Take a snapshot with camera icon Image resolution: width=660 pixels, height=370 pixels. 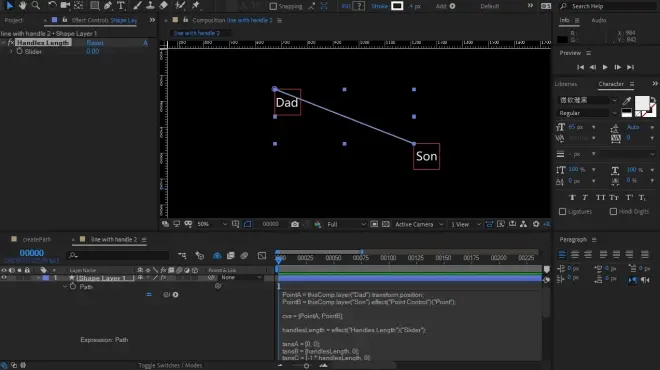[x=295, y=224]
